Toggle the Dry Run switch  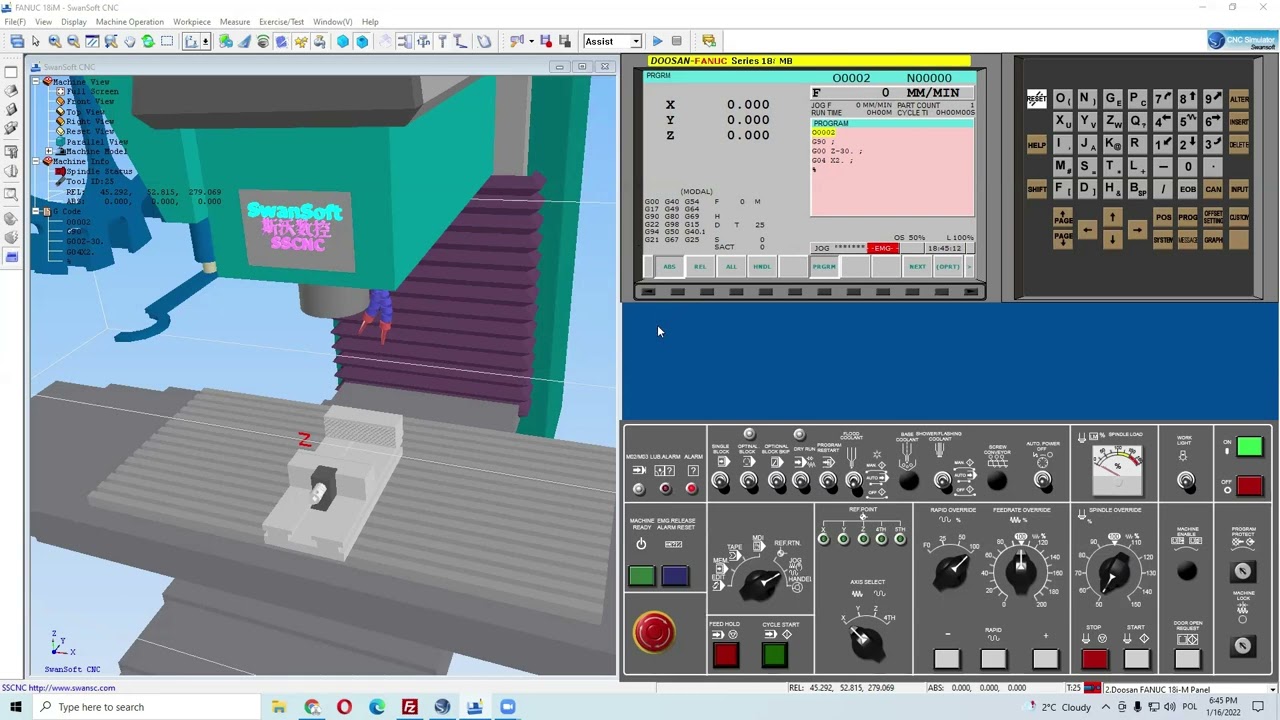click(x=801, y=482)
